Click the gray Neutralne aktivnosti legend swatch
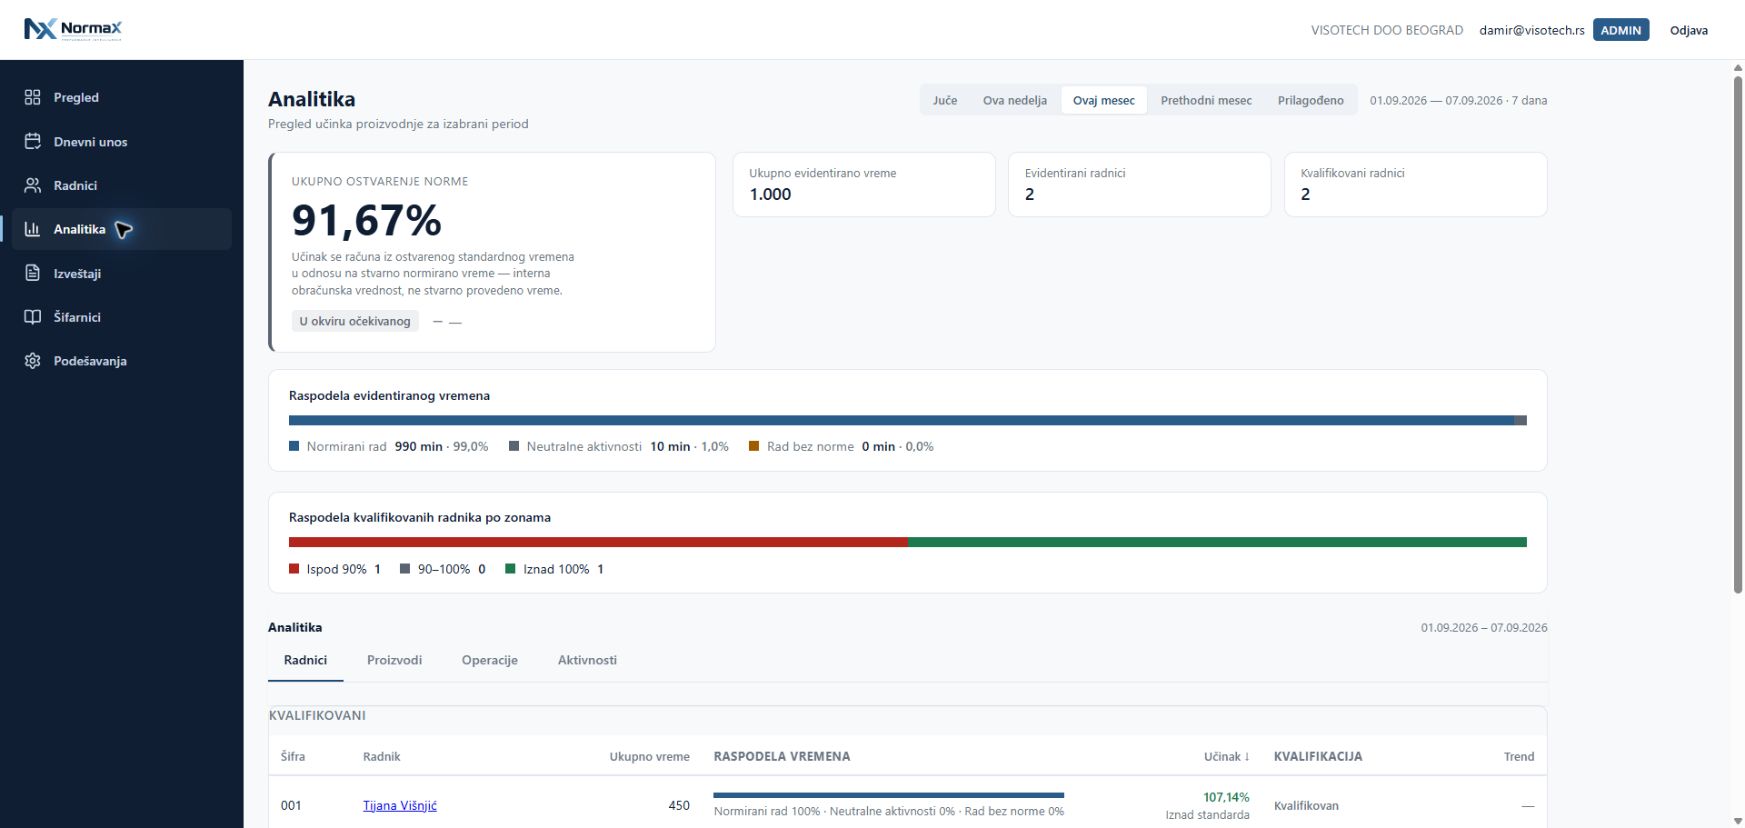 [x=514, y=446]
